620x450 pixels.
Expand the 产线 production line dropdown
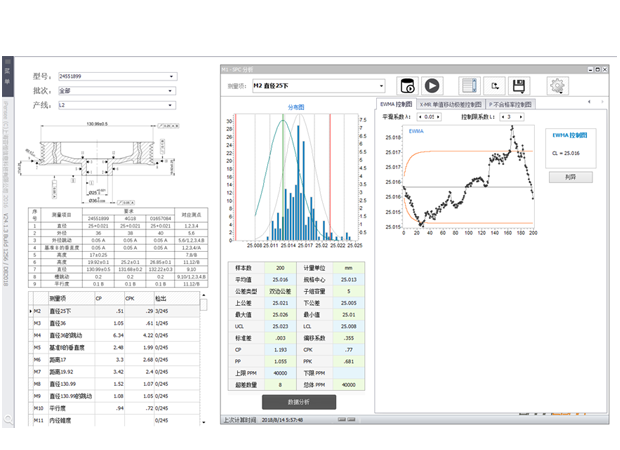pos(172,104)
